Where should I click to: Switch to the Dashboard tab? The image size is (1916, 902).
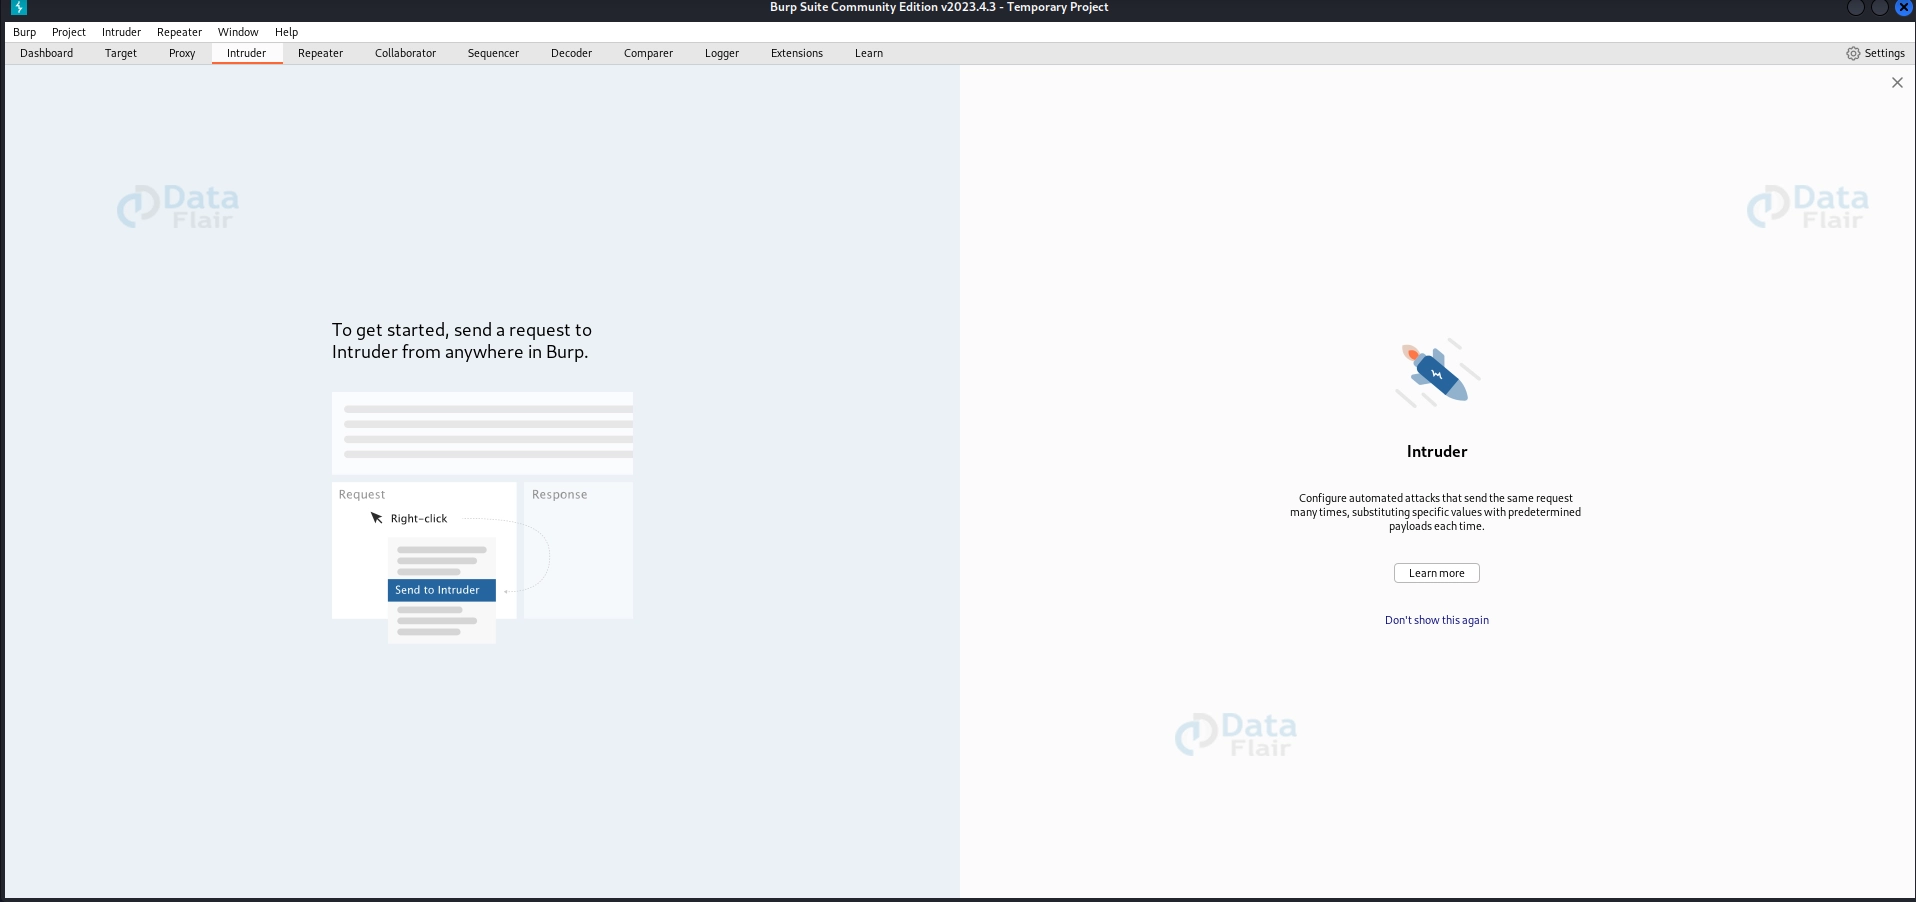tap(47, 53)
